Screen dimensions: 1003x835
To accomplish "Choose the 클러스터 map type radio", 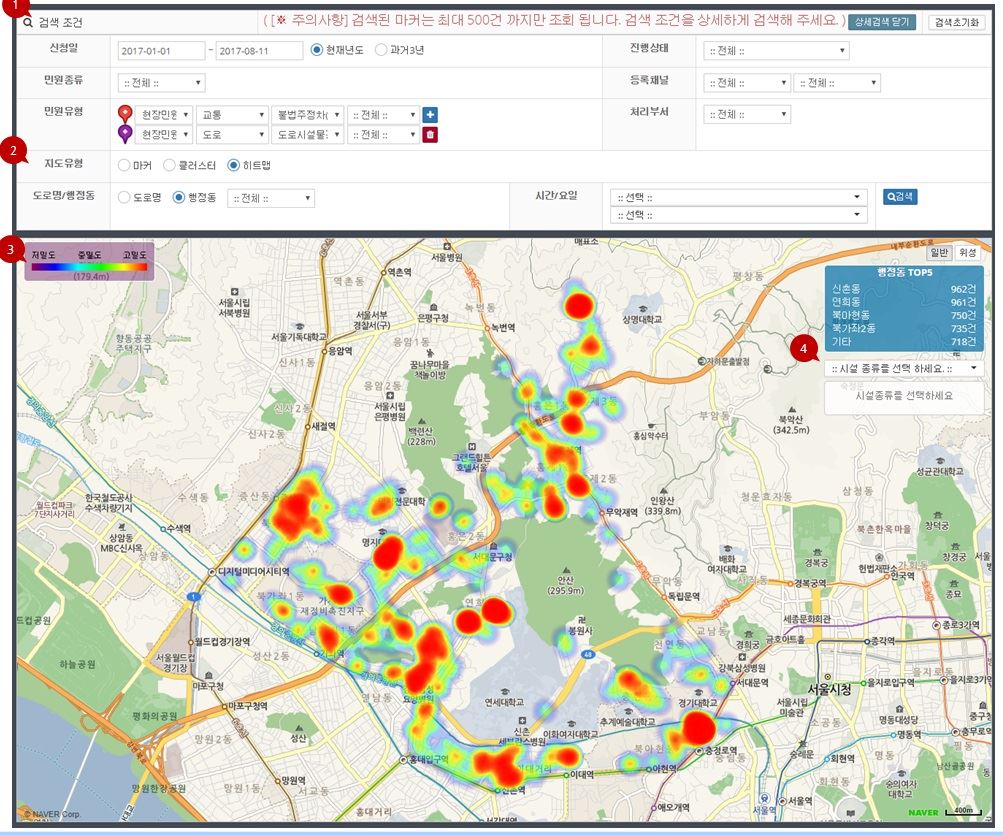I will pyautogui.click(x=170, y=166).
